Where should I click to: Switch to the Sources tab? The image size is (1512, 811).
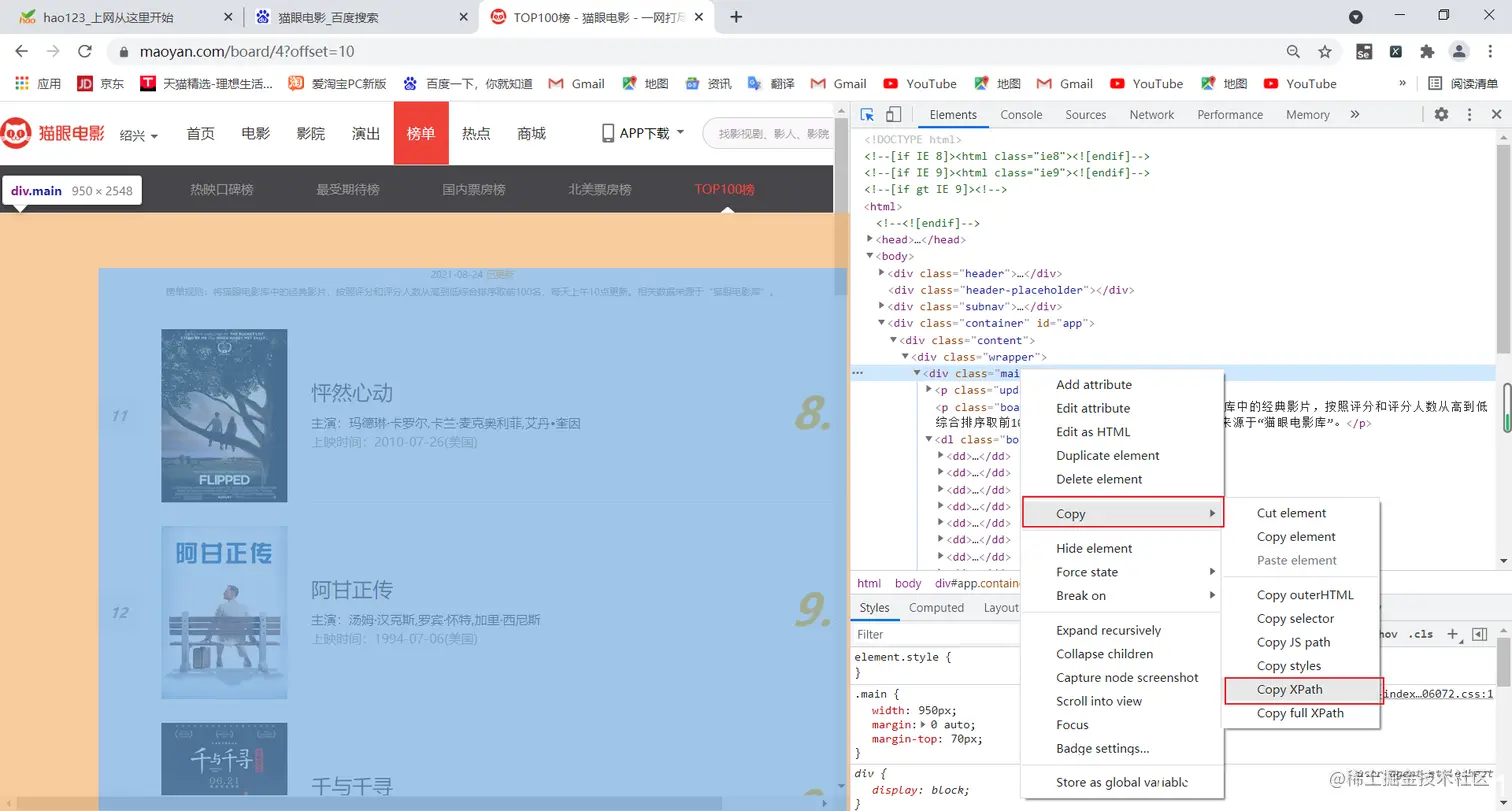[x=1085, y=115]
